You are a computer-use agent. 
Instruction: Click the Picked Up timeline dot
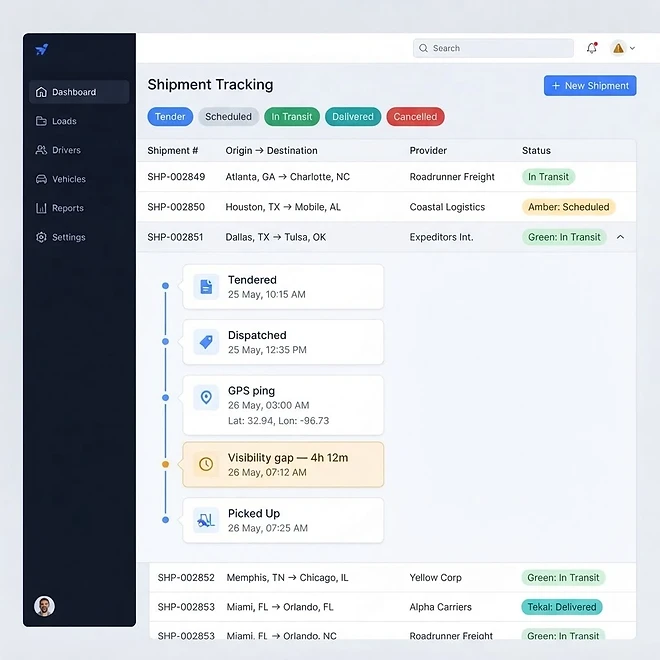point(165,520)
